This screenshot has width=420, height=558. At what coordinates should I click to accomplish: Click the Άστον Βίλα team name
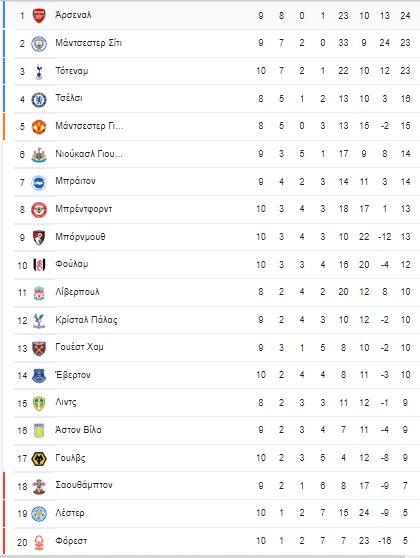click(78, 430)
